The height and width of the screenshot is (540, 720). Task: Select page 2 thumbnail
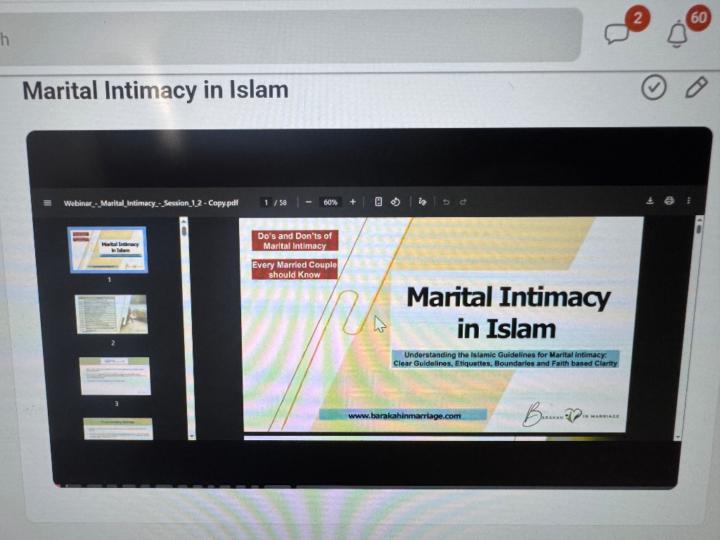tap(112, 315)
